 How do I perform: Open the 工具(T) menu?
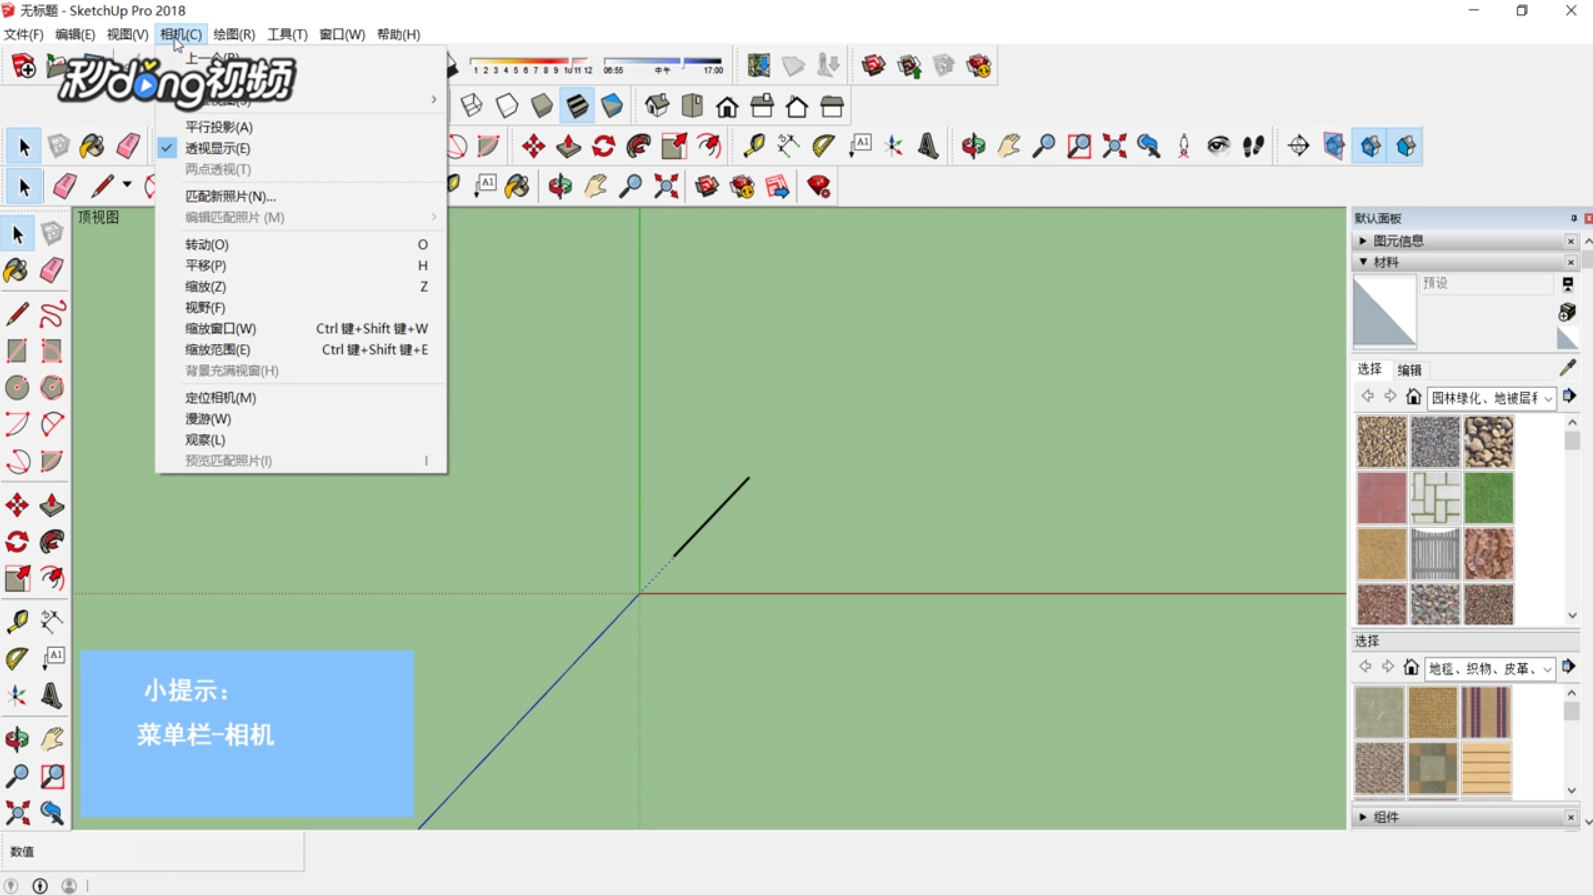287,34
